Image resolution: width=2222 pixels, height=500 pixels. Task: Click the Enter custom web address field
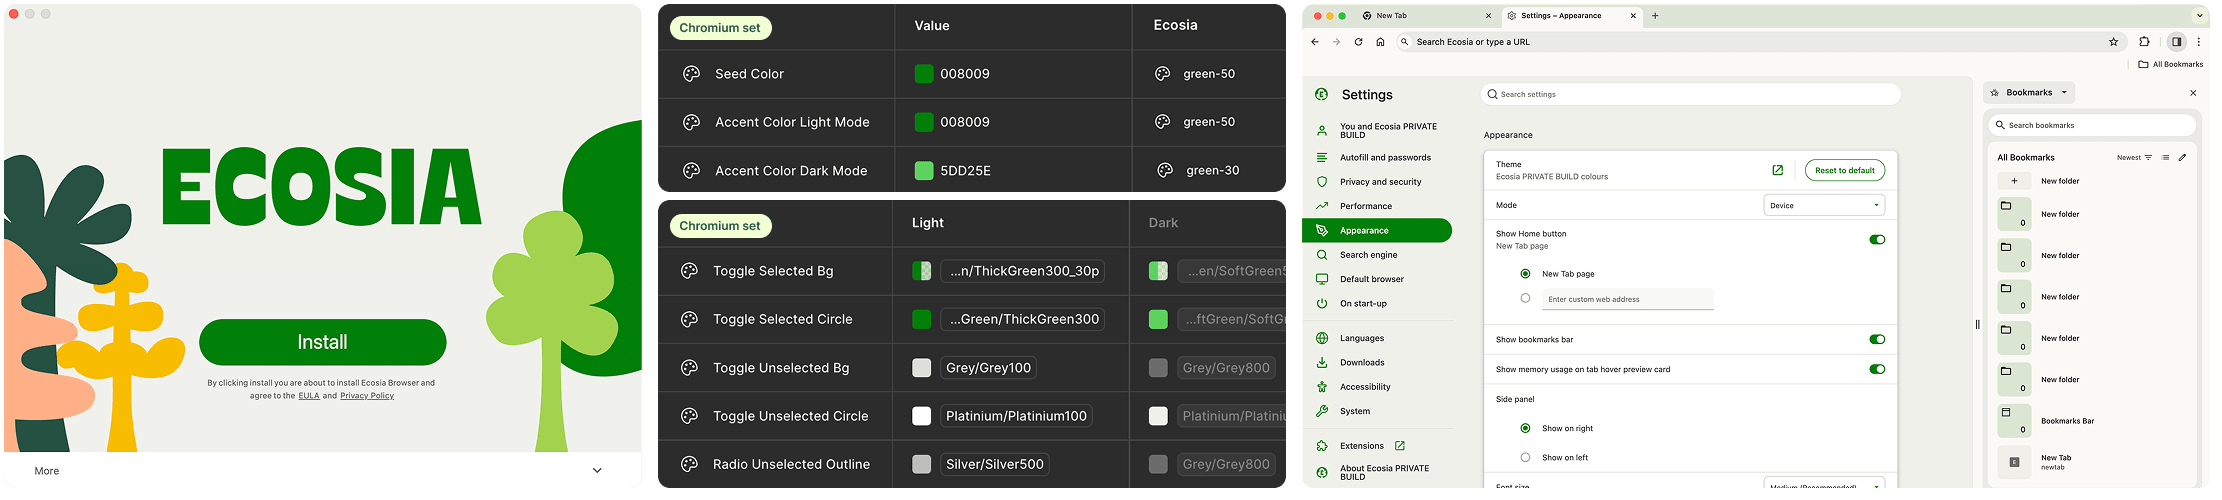1627,299
